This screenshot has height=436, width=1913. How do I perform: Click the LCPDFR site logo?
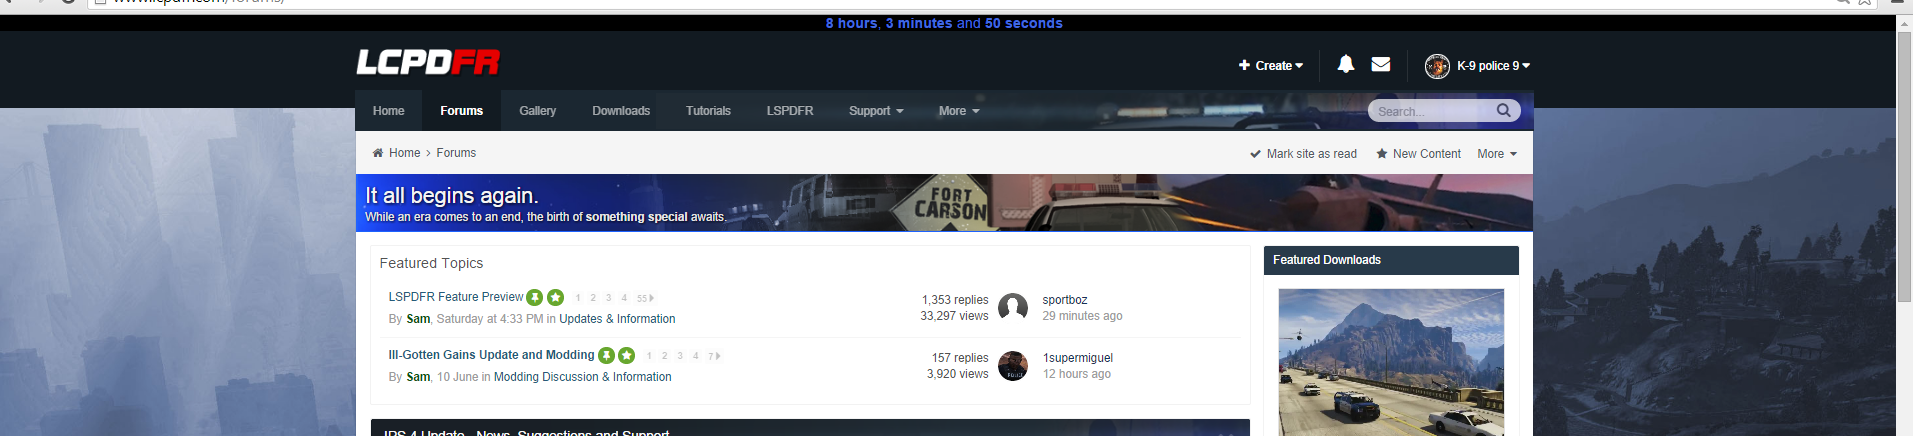[428, 63]
